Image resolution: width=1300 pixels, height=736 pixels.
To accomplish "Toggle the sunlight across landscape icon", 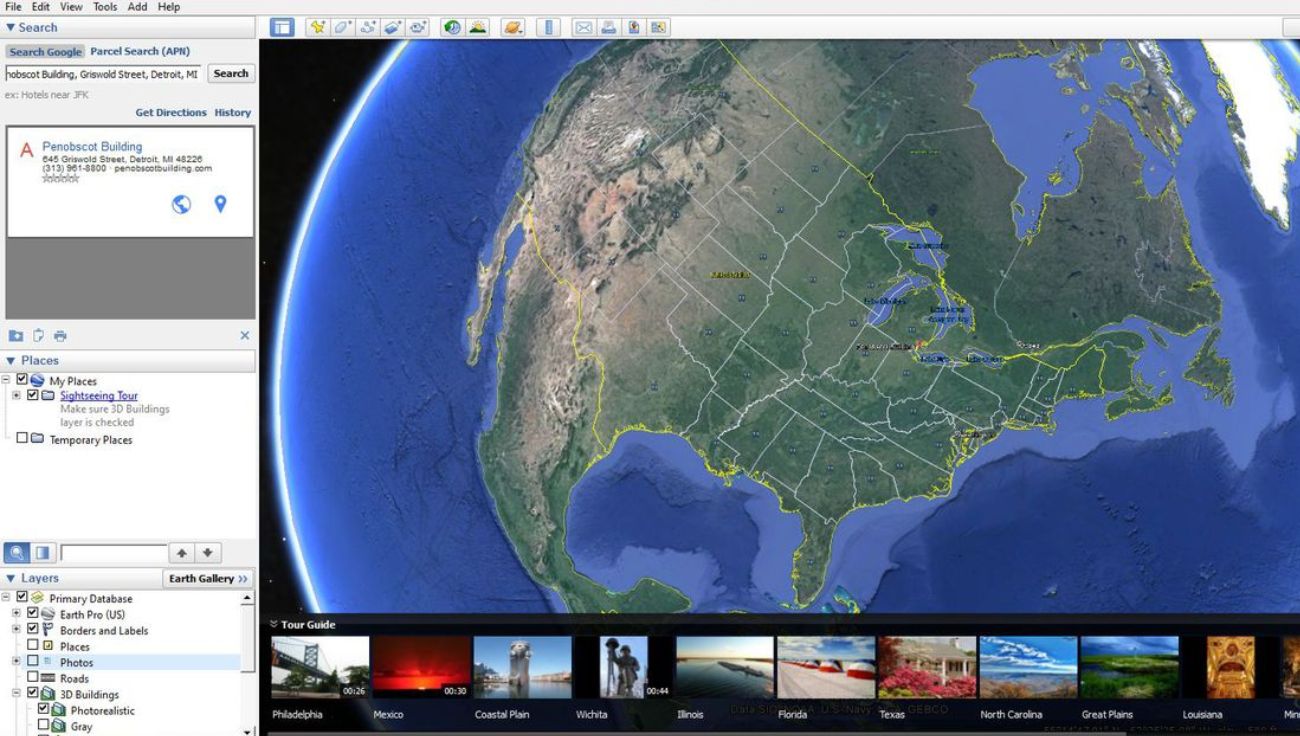I will 478,27.
